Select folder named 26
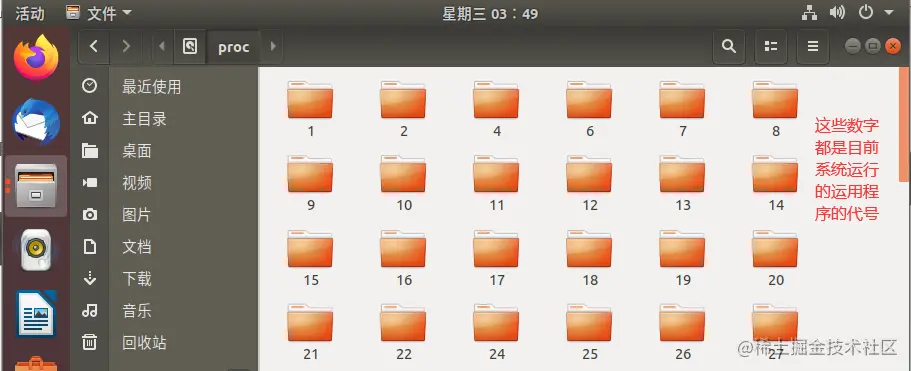Viewport: 911px width, 371px height. [x=682, y=332]
